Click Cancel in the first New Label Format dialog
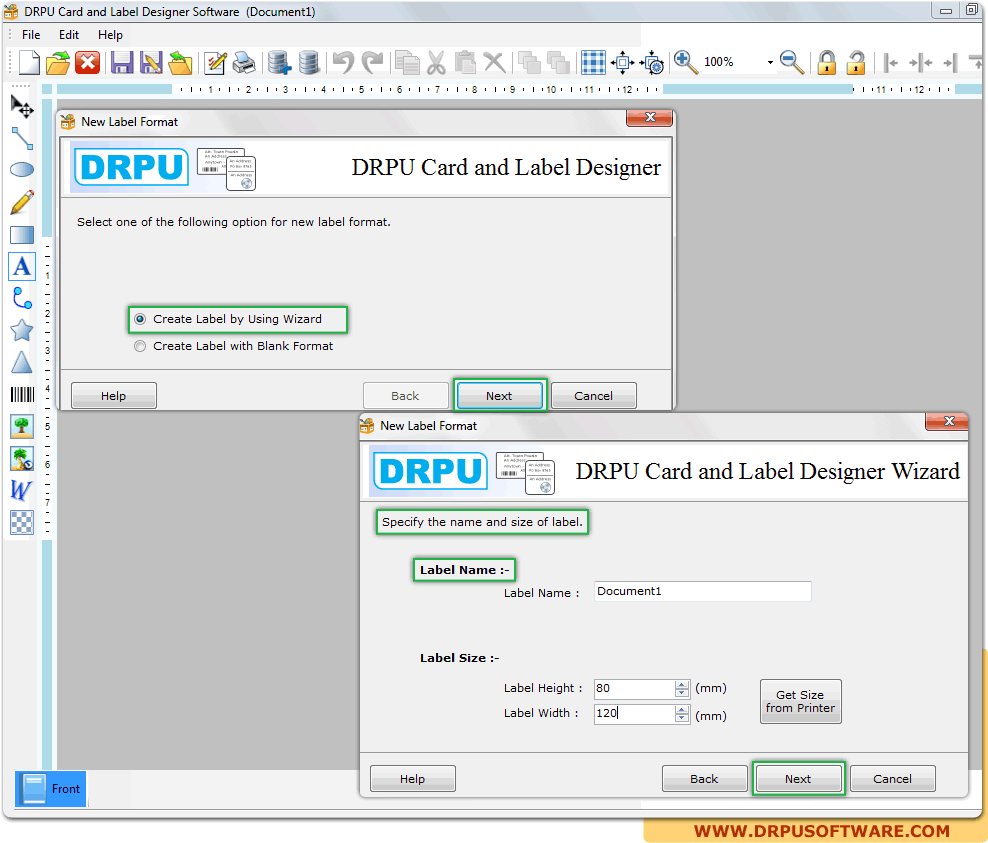 click(594, 396)
